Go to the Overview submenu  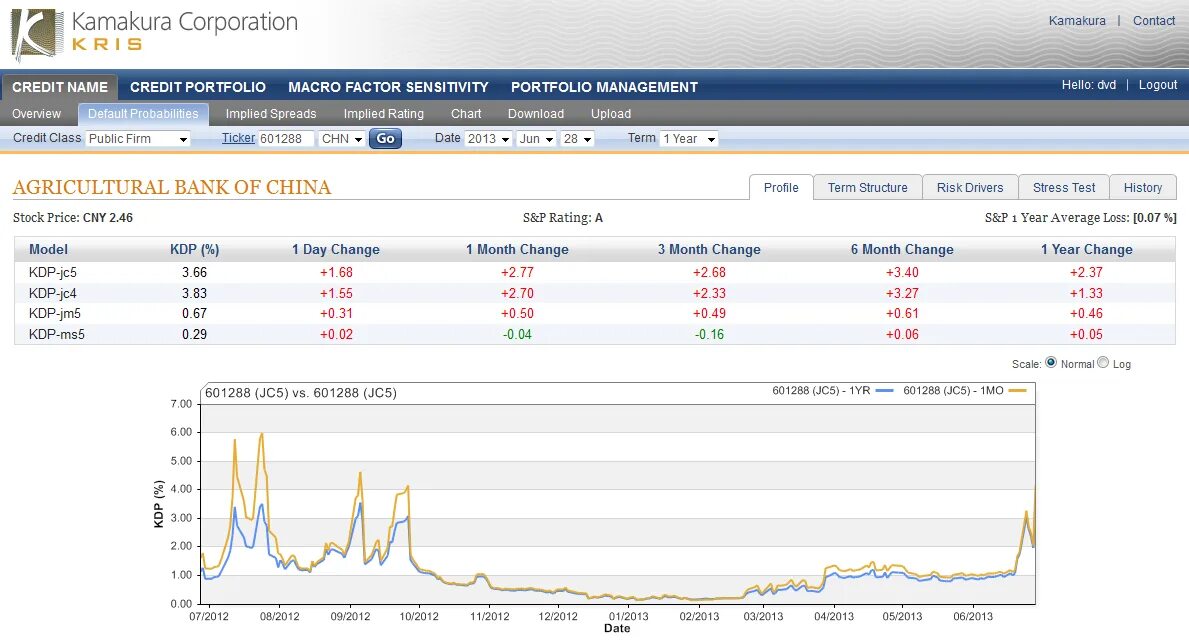36,114
